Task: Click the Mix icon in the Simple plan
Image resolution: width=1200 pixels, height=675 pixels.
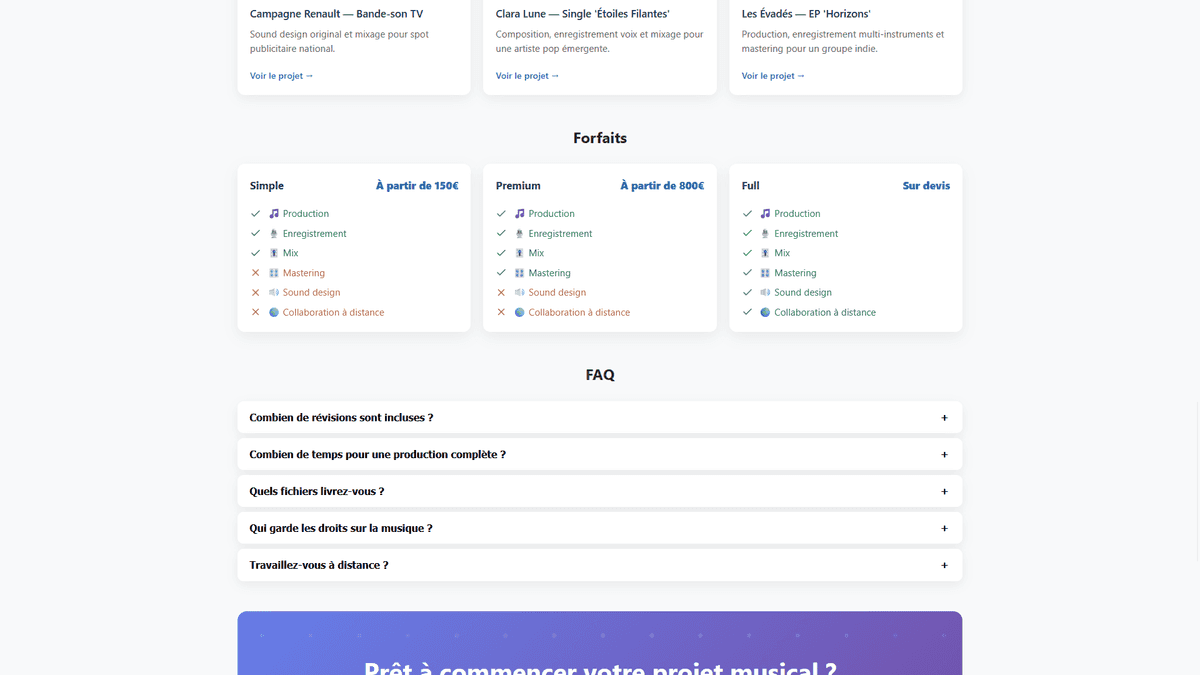Action: (x=274, y=253)
